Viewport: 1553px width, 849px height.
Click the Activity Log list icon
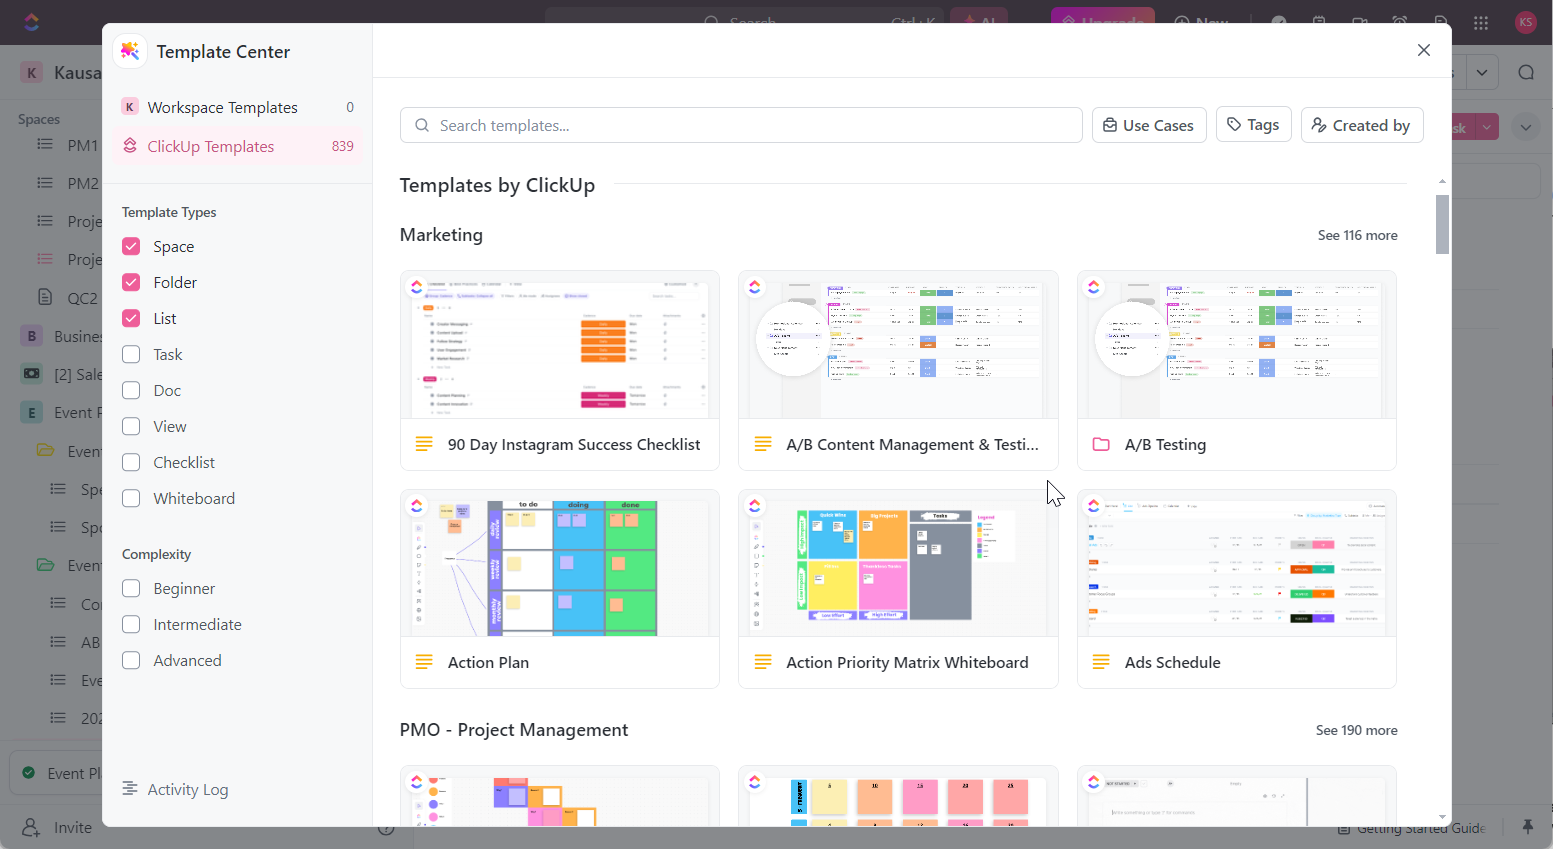click(x=130, y=789)
